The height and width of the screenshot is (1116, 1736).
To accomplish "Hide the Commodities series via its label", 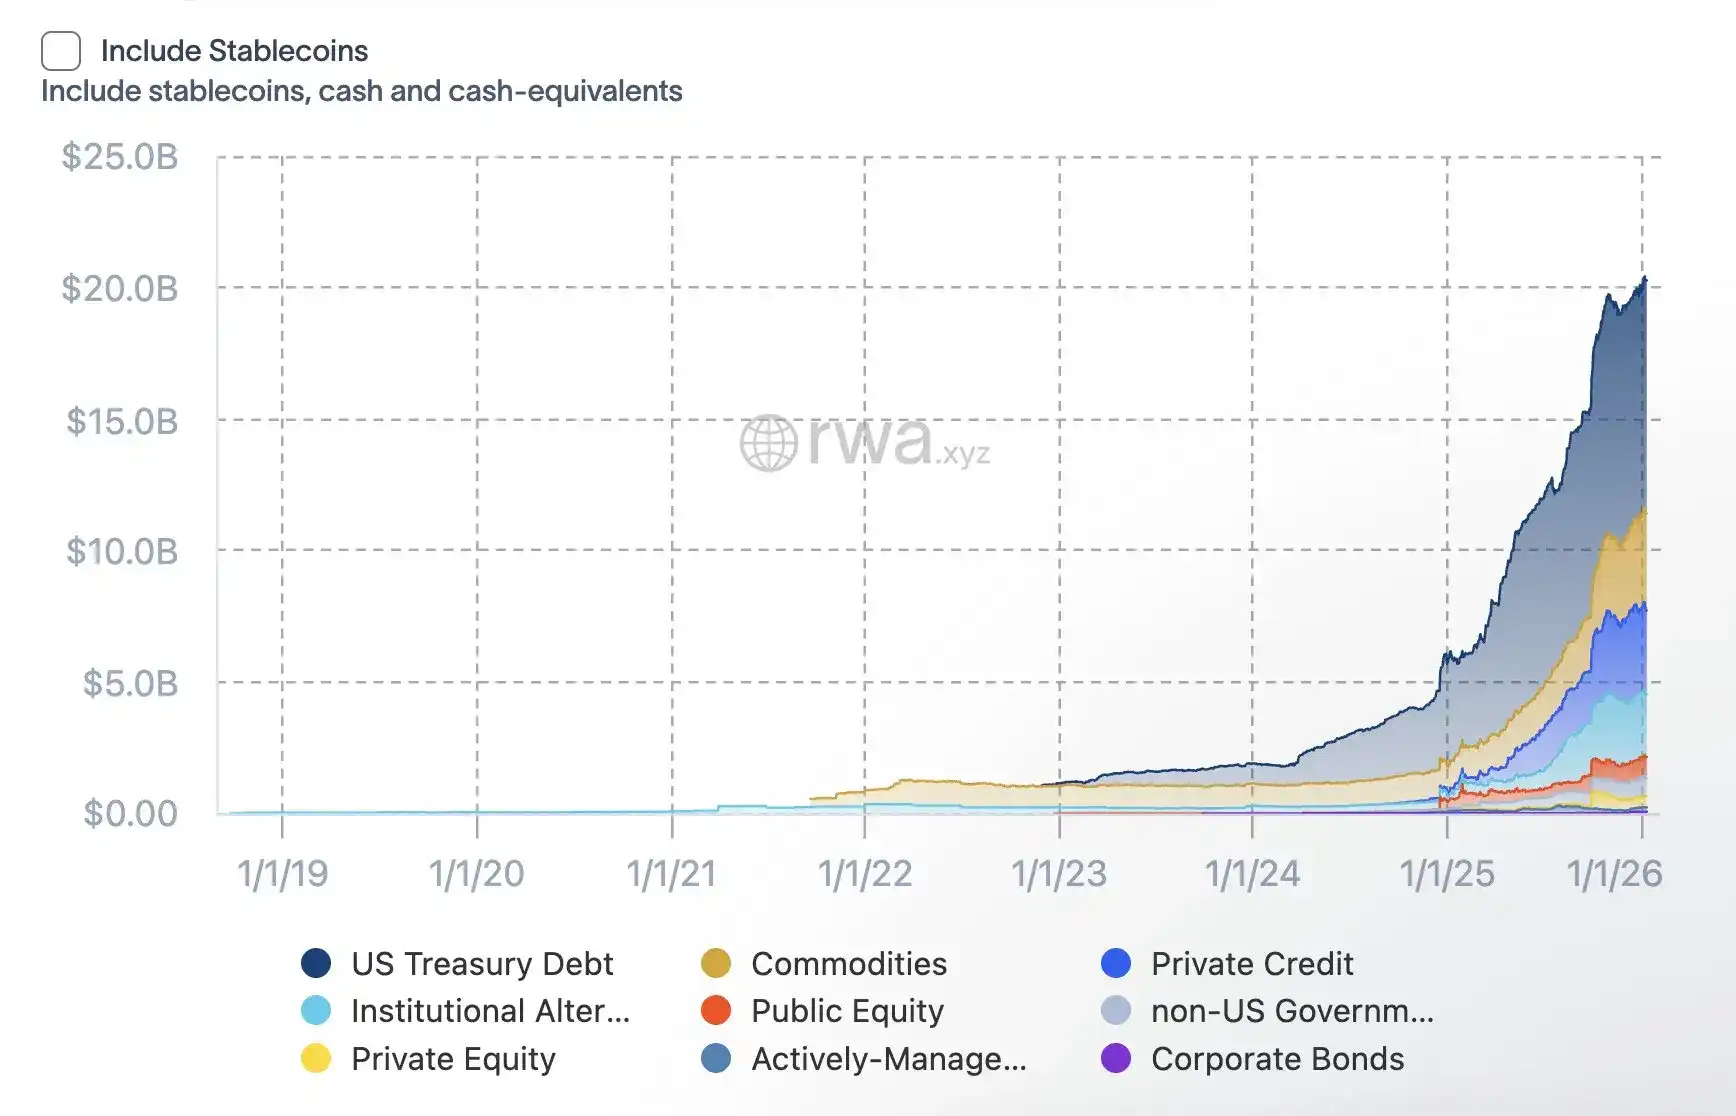I will (849, 963).
